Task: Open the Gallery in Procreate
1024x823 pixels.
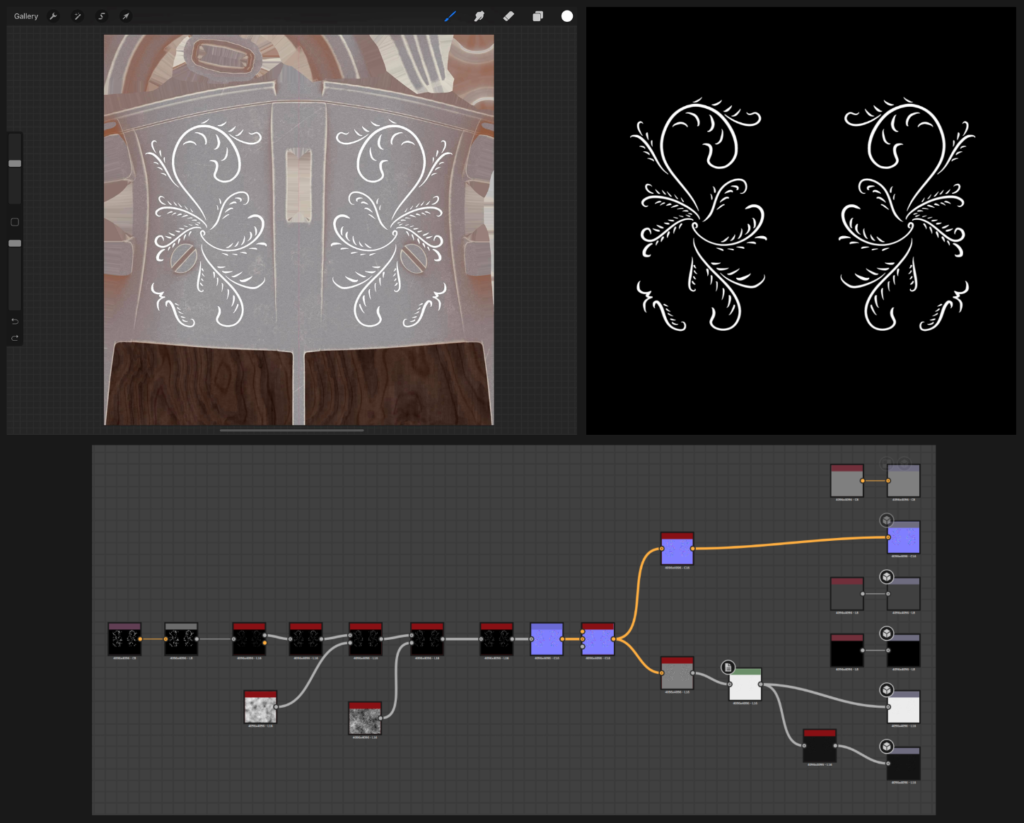Action: pos(26,16)
